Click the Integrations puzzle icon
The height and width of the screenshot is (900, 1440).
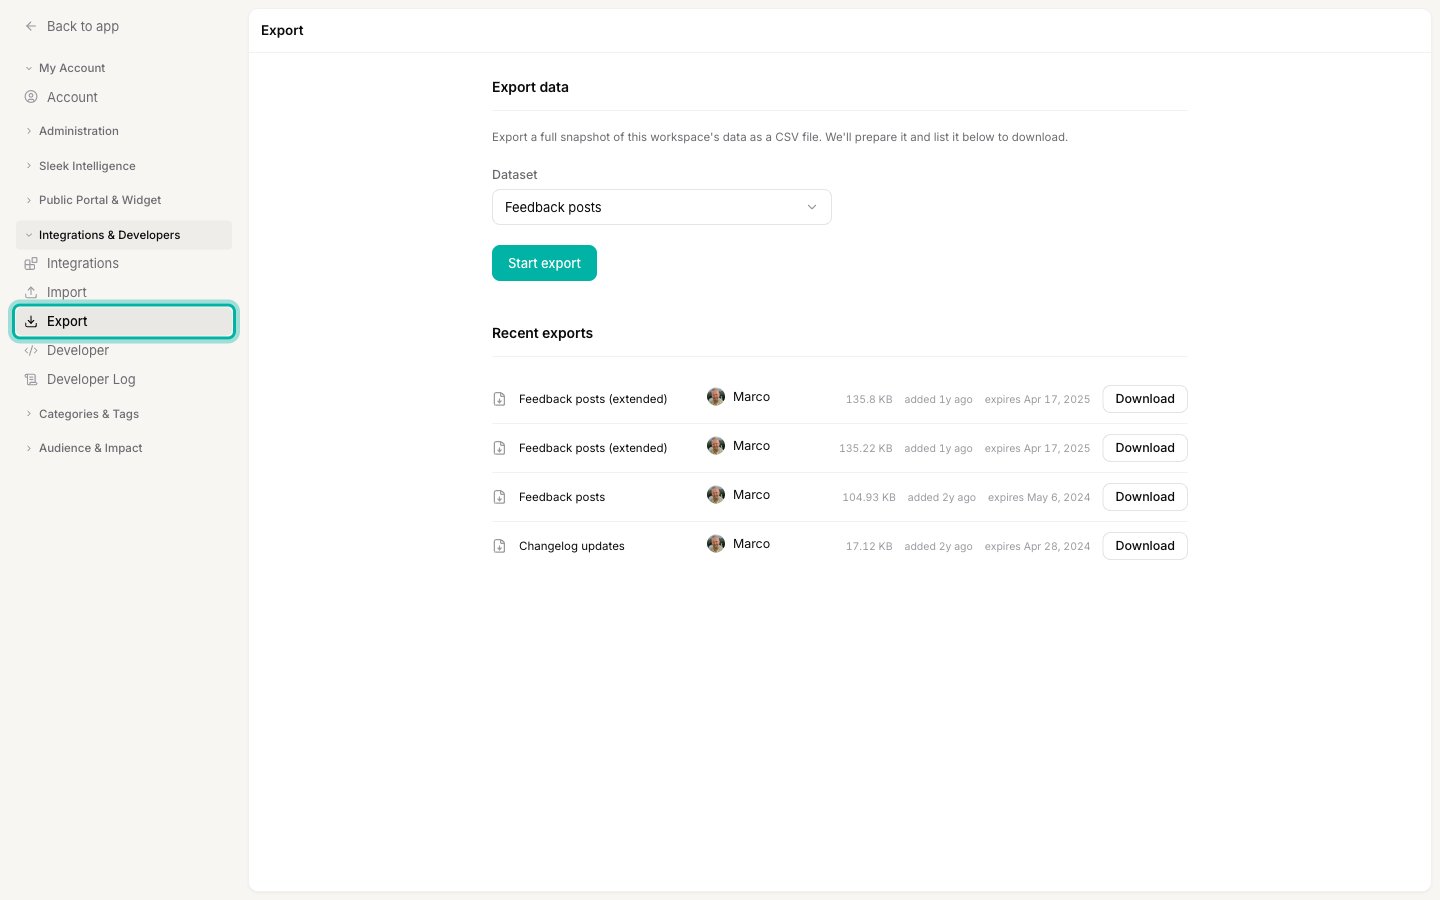(x=31, y=263)
